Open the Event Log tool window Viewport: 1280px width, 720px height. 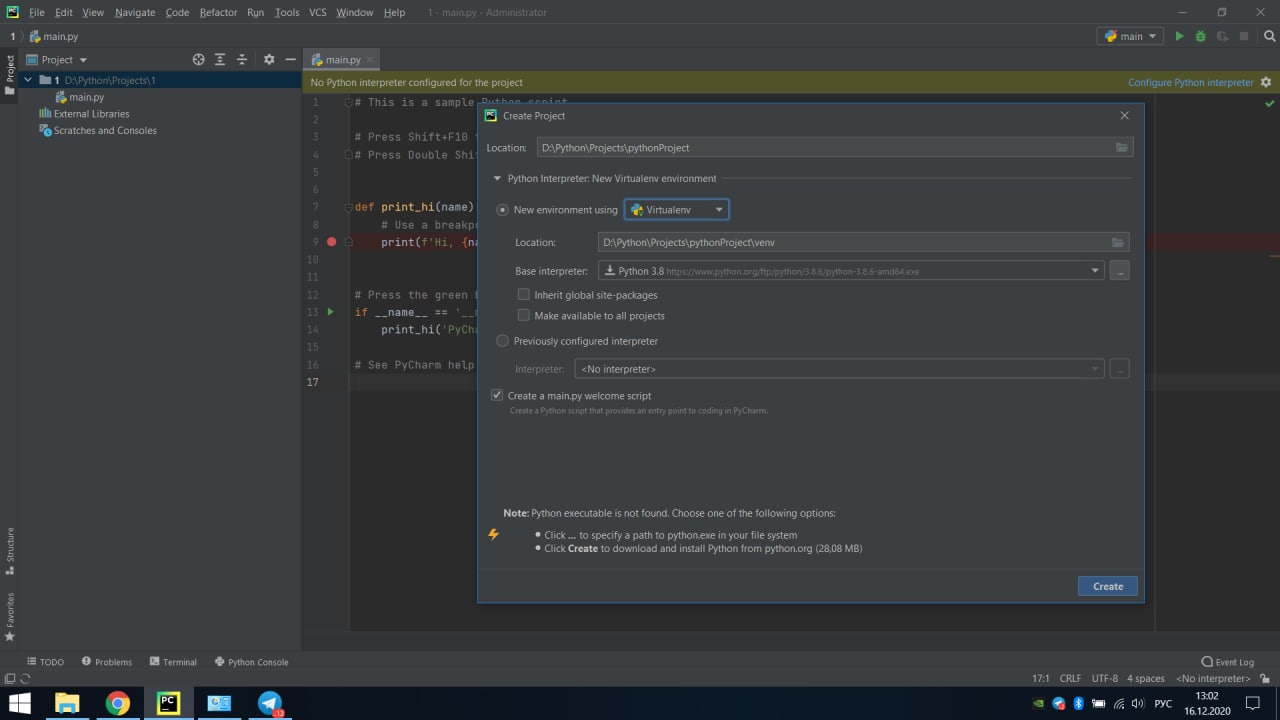(1227, 662)
